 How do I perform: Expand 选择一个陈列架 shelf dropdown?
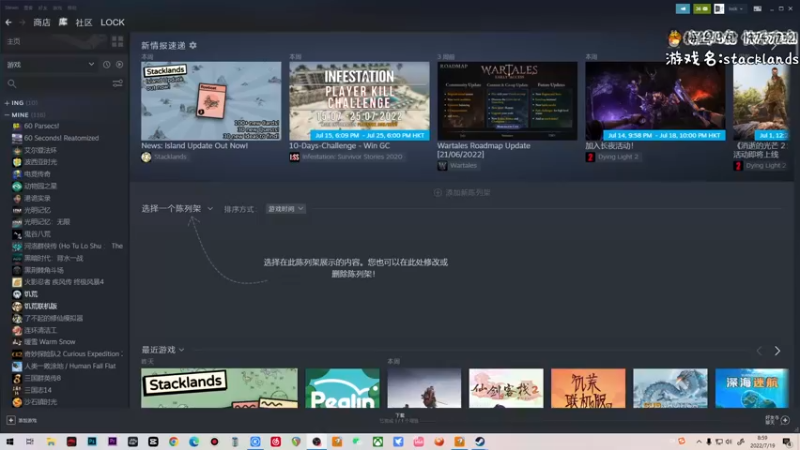(177, 209)
